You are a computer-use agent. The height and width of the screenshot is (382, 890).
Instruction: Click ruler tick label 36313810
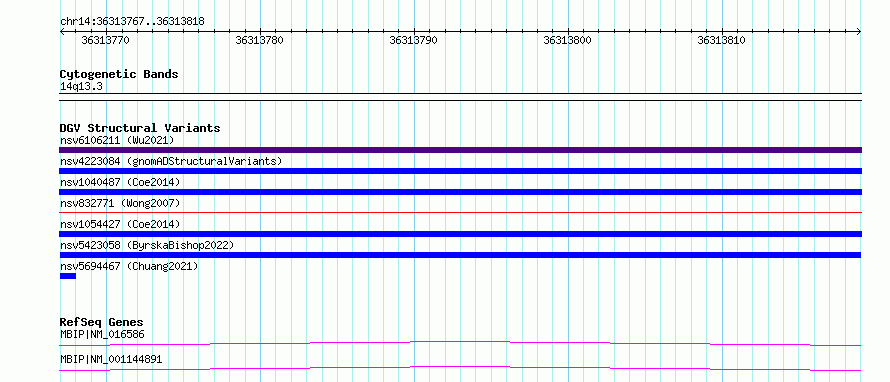pyautogui.click(x=721, y=40)
